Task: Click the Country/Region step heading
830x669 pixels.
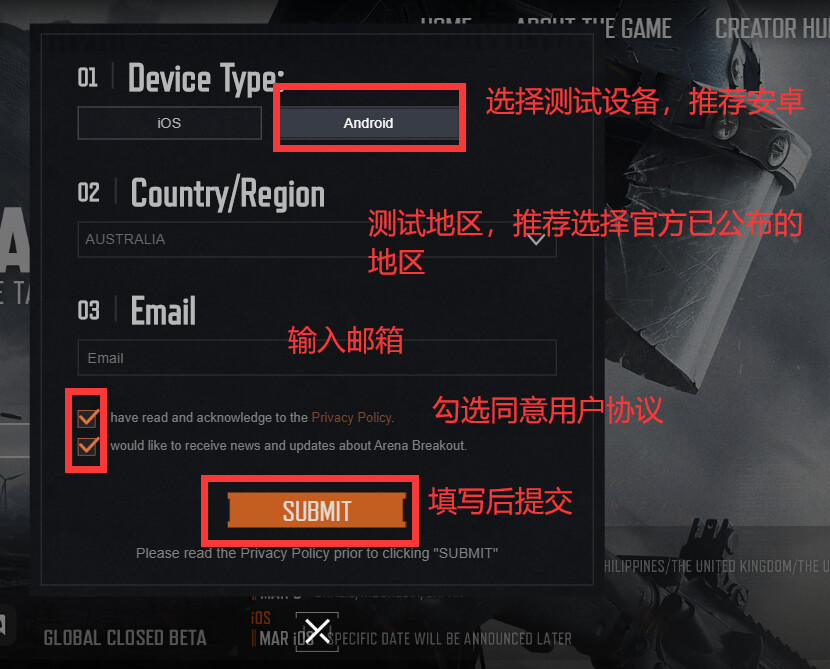Action: coord(228,194)
